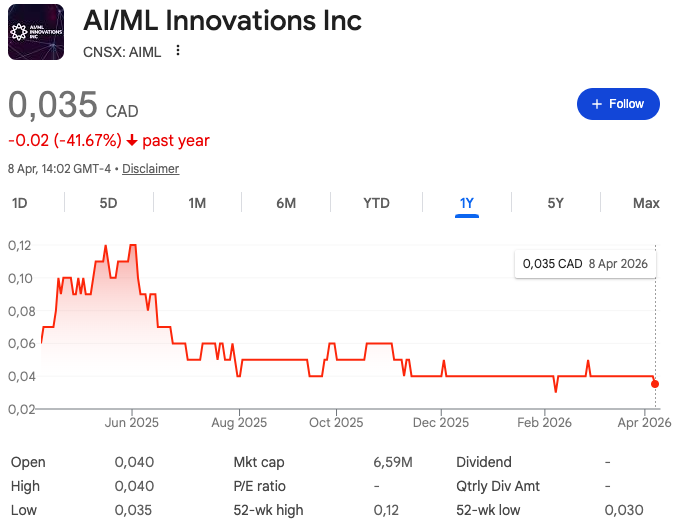Open the Disclaimer link
This screenshot has height=526, width=676.
[151, 169]
